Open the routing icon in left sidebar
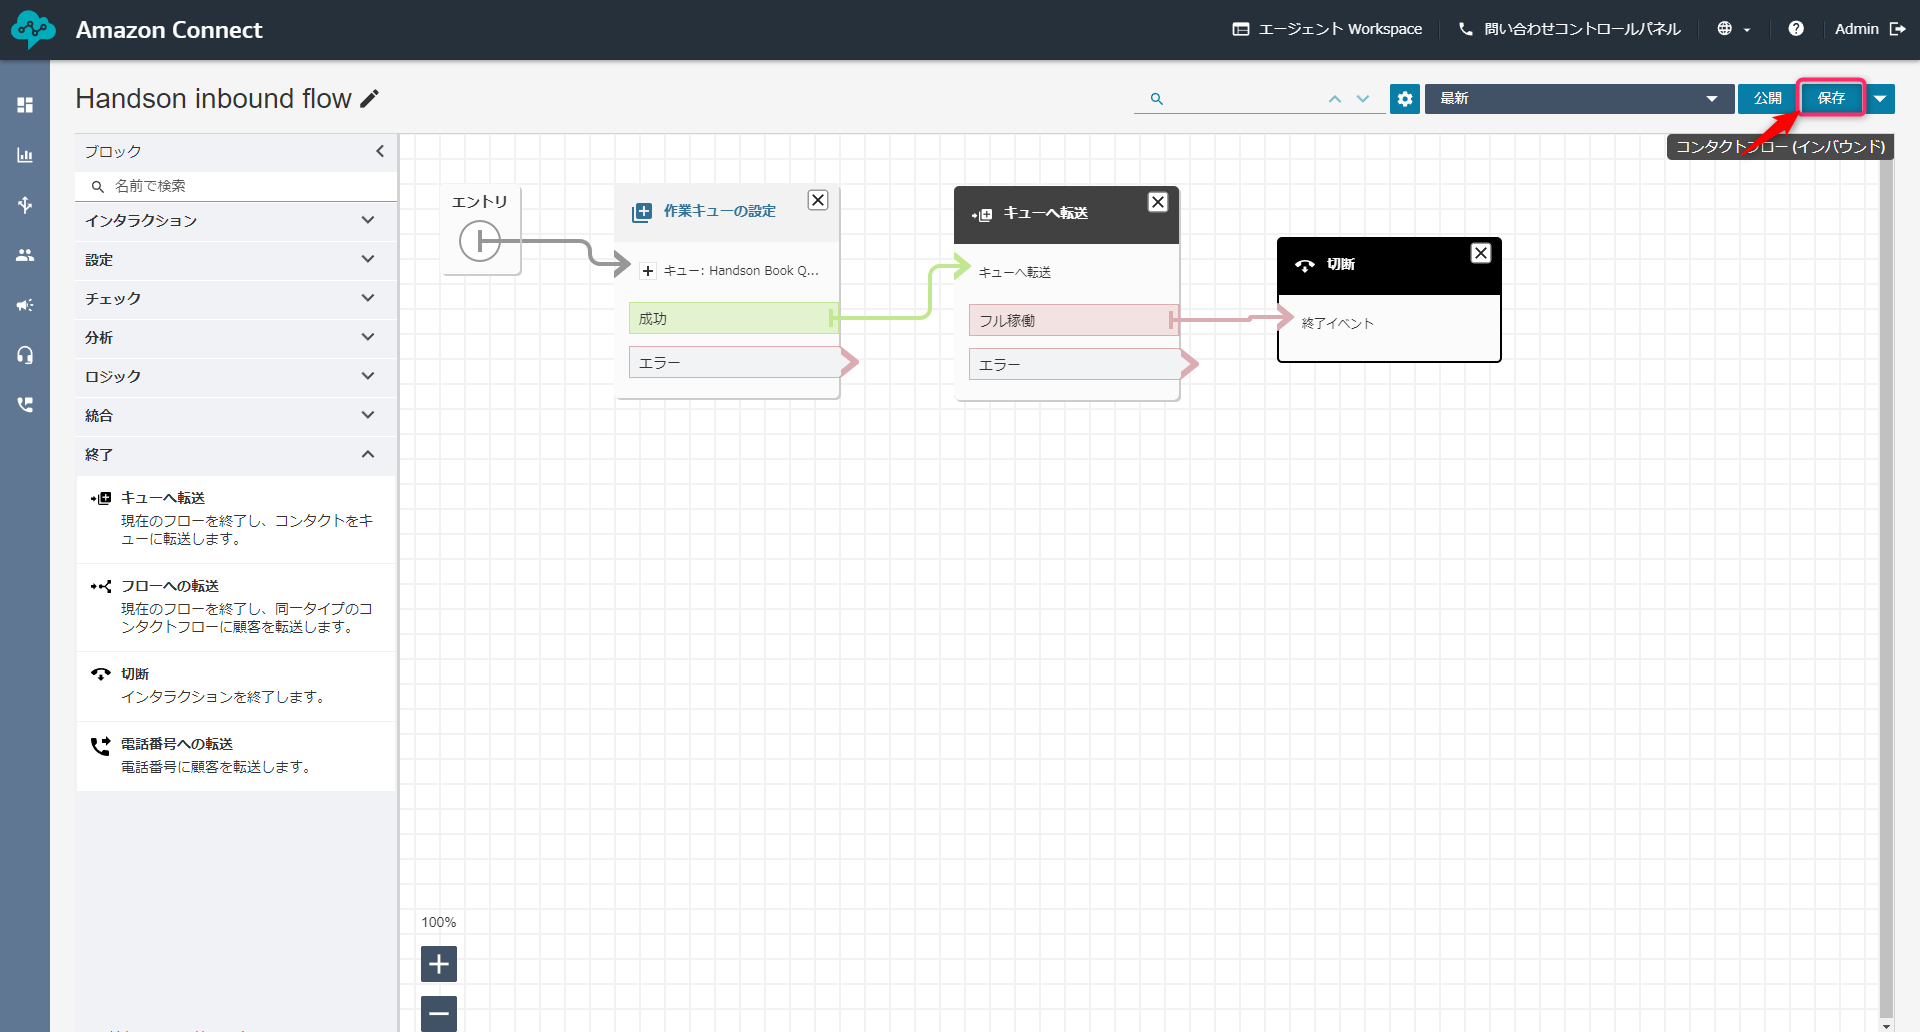This screenshot has height=1032, width=1920. (x=25, y=205)
